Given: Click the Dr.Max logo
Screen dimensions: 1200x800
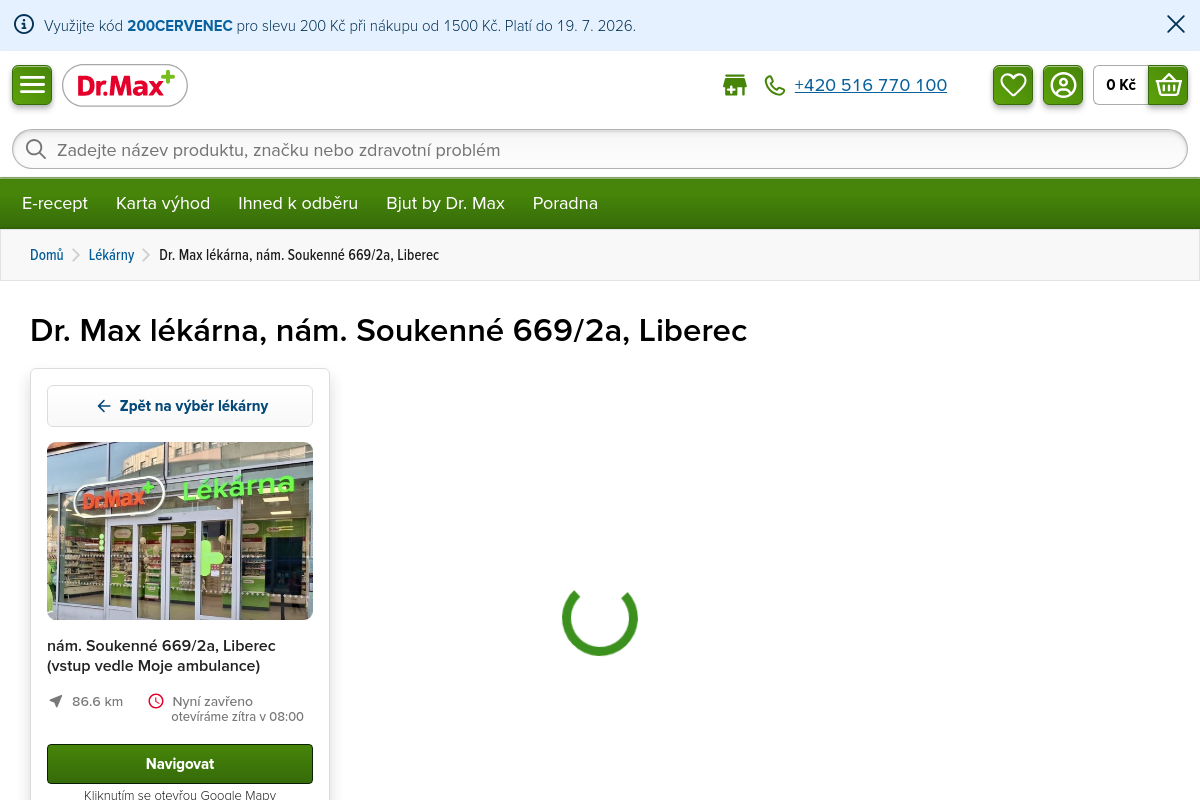Looking at the screenshot, I should pos(125,85).
